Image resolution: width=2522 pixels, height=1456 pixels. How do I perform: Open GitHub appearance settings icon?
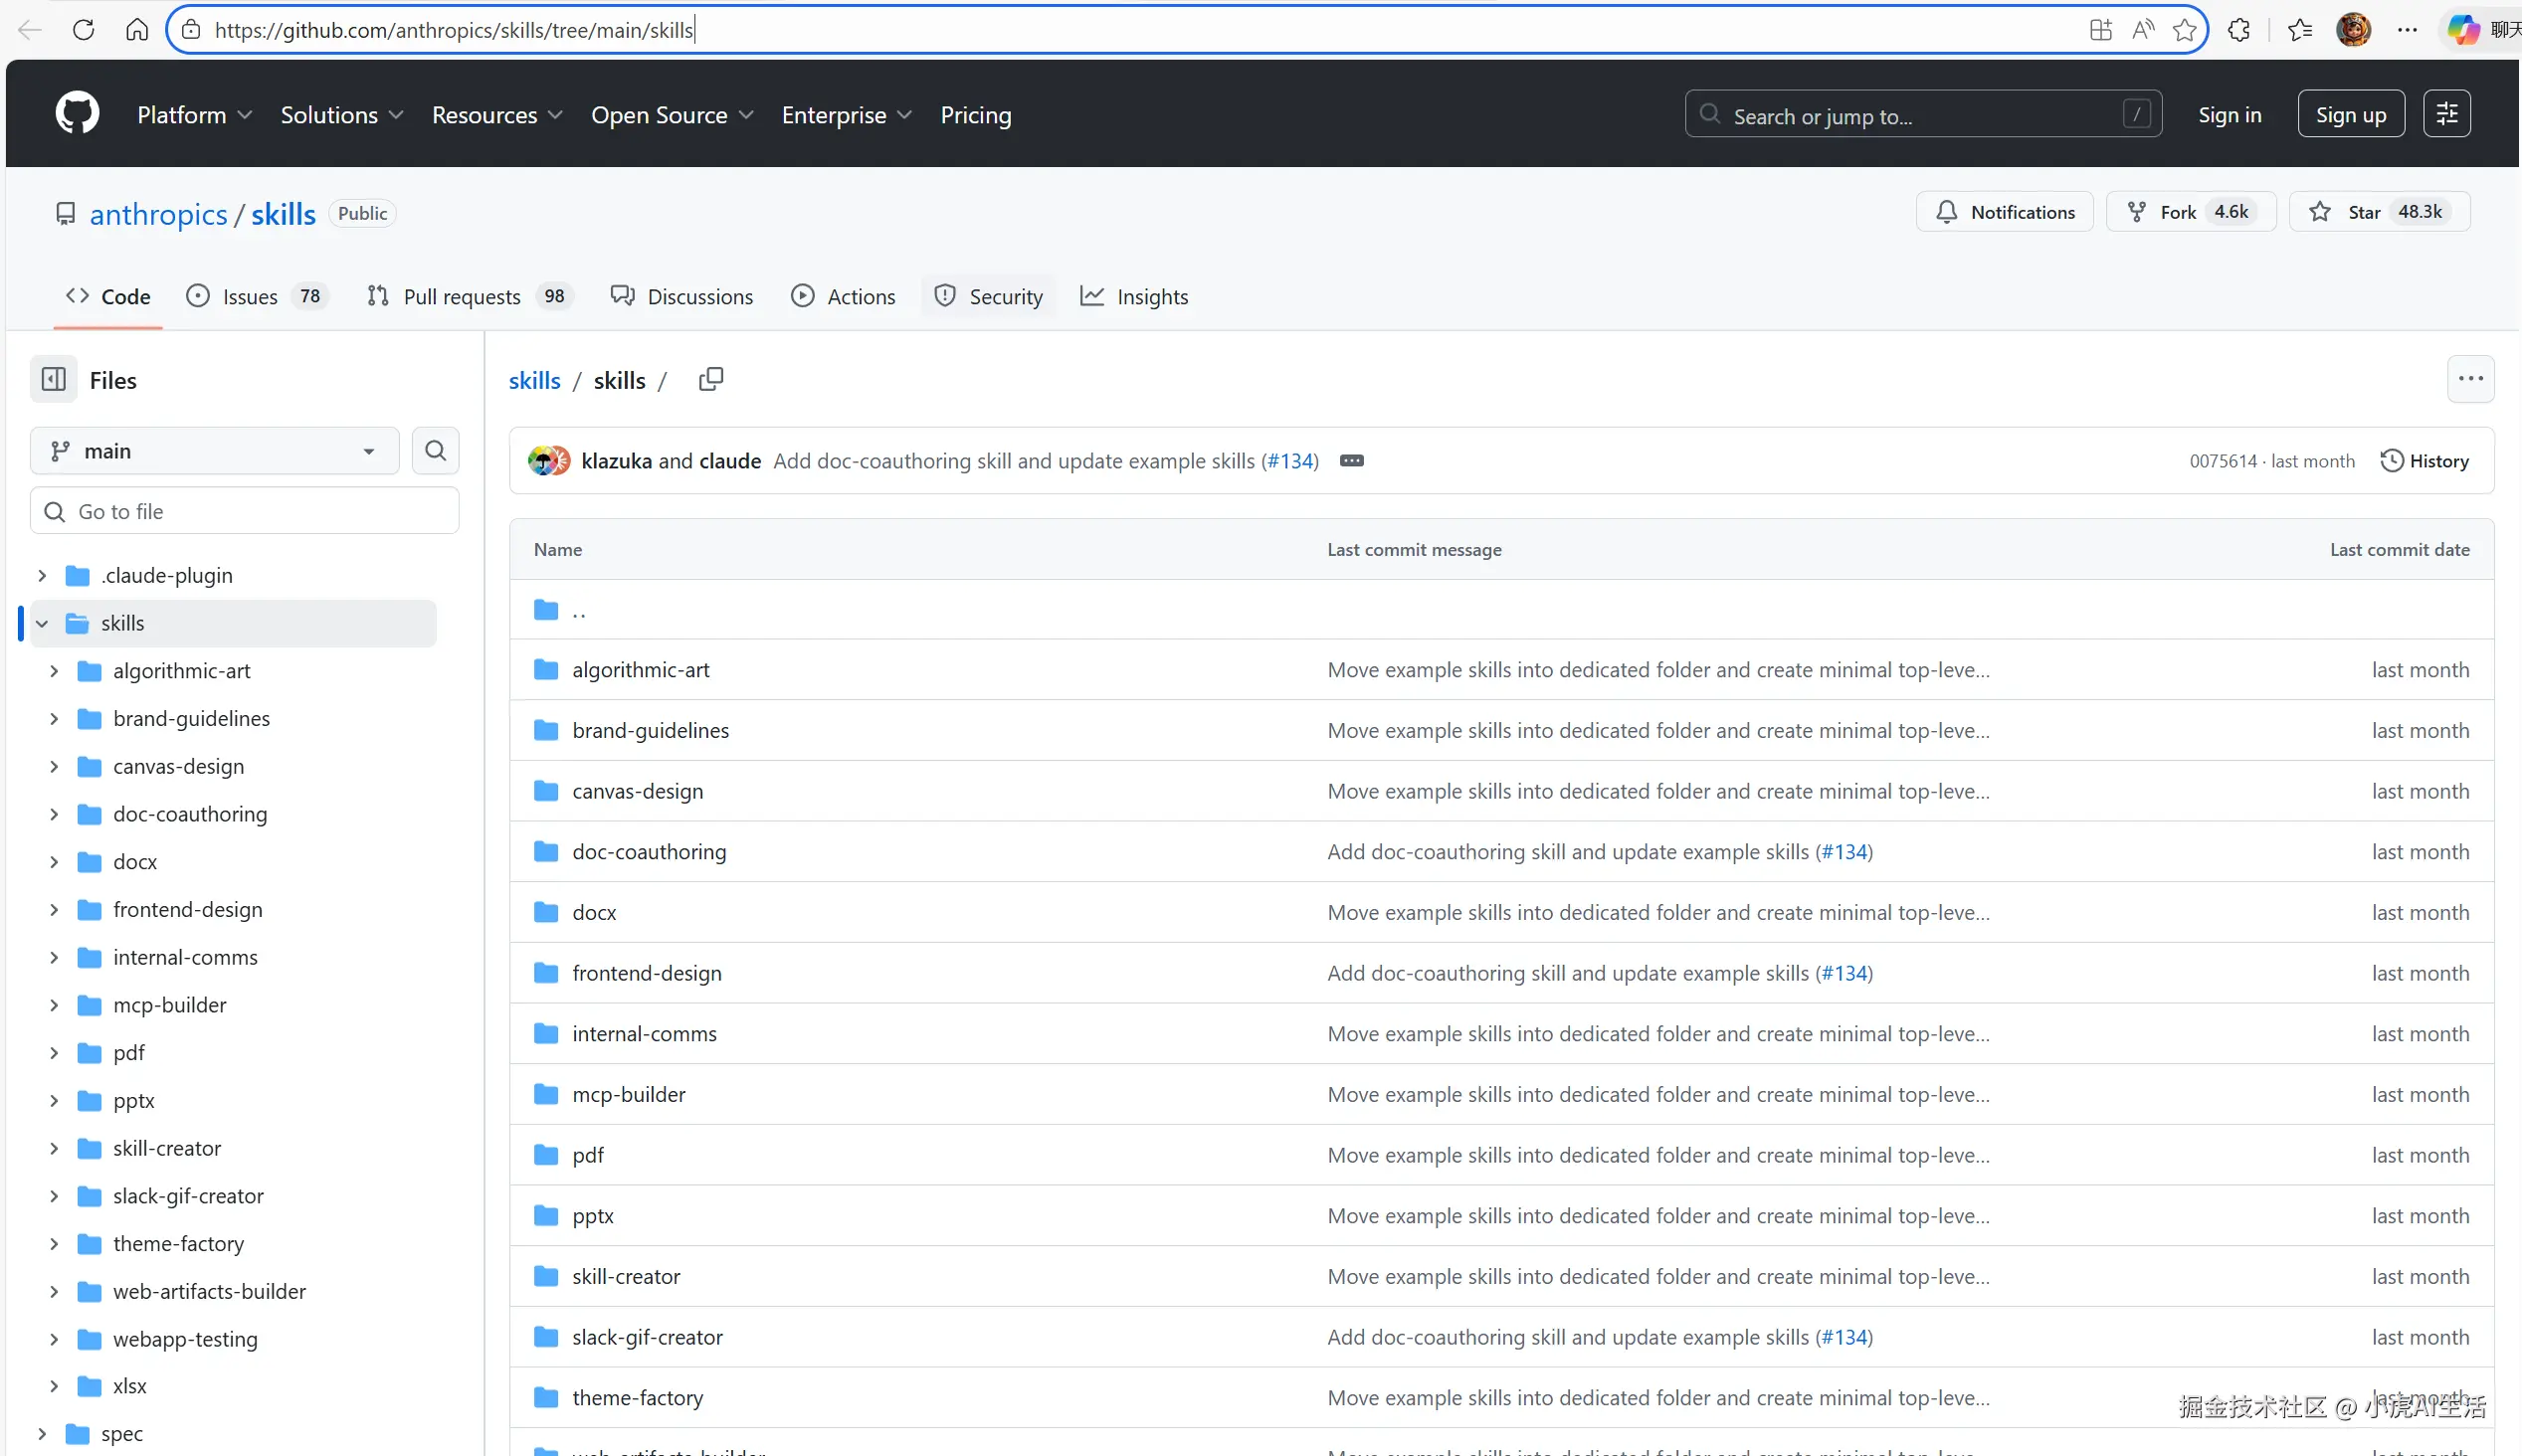pyautogui.click(x=2446, y=114)
